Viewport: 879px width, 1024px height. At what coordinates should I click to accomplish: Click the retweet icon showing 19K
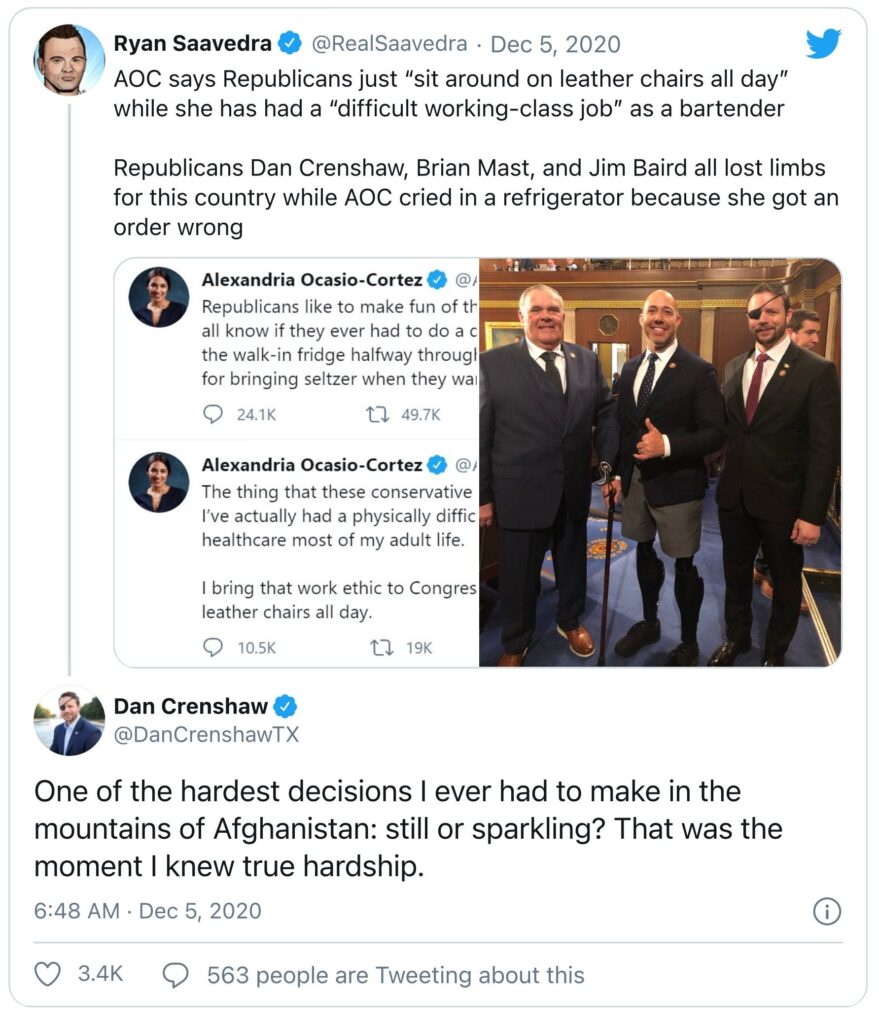[381, 647]
